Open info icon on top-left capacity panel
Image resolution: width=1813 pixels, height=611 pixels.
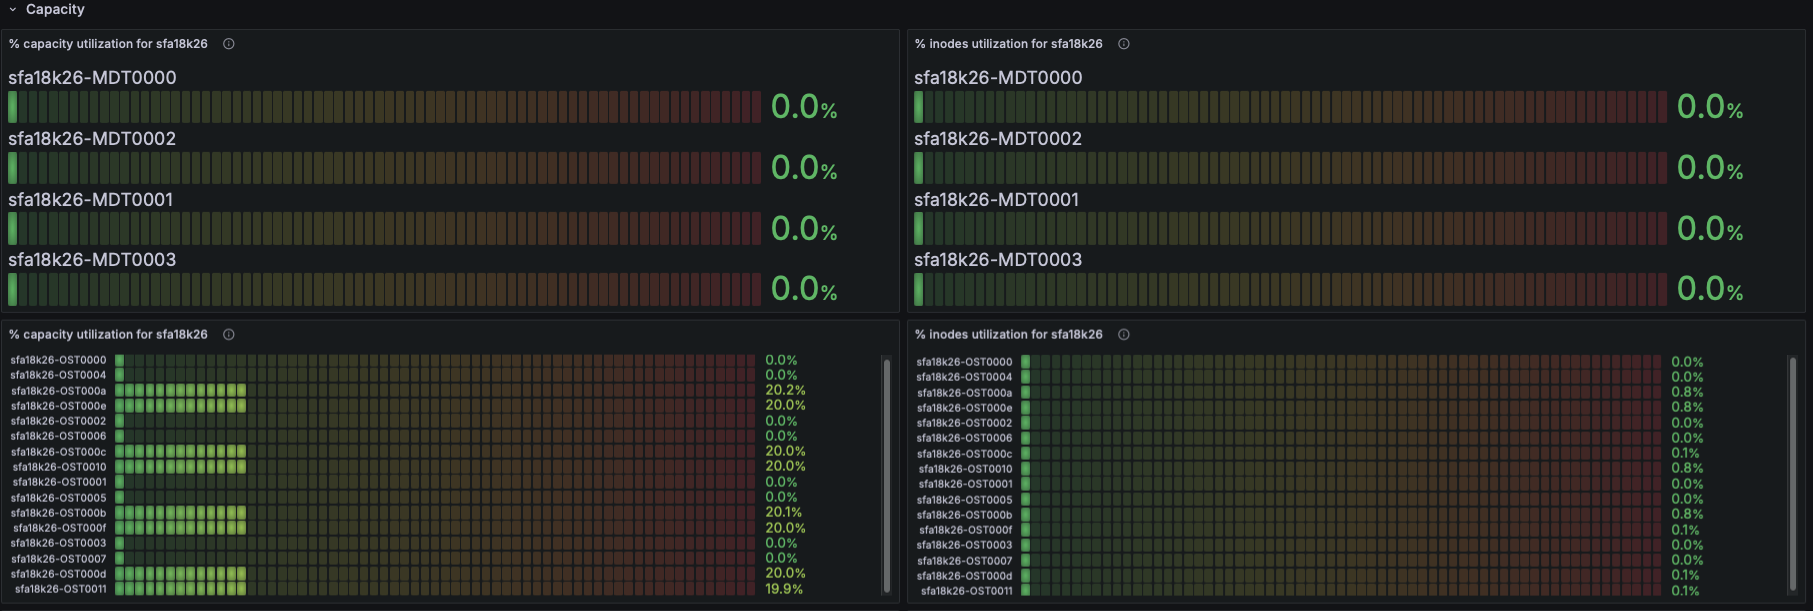(229, 44)
